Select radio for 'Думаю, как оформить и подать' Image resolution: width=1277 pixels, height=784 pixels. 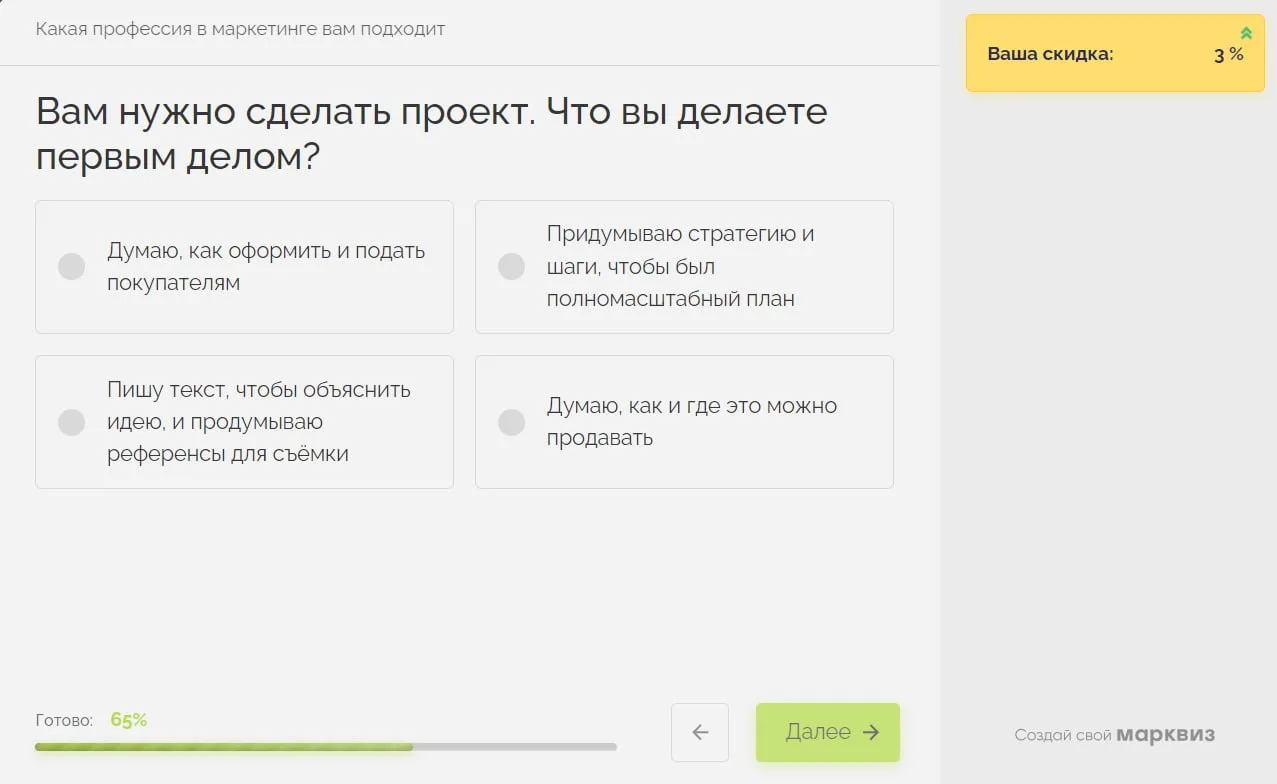tap(71, 266)
